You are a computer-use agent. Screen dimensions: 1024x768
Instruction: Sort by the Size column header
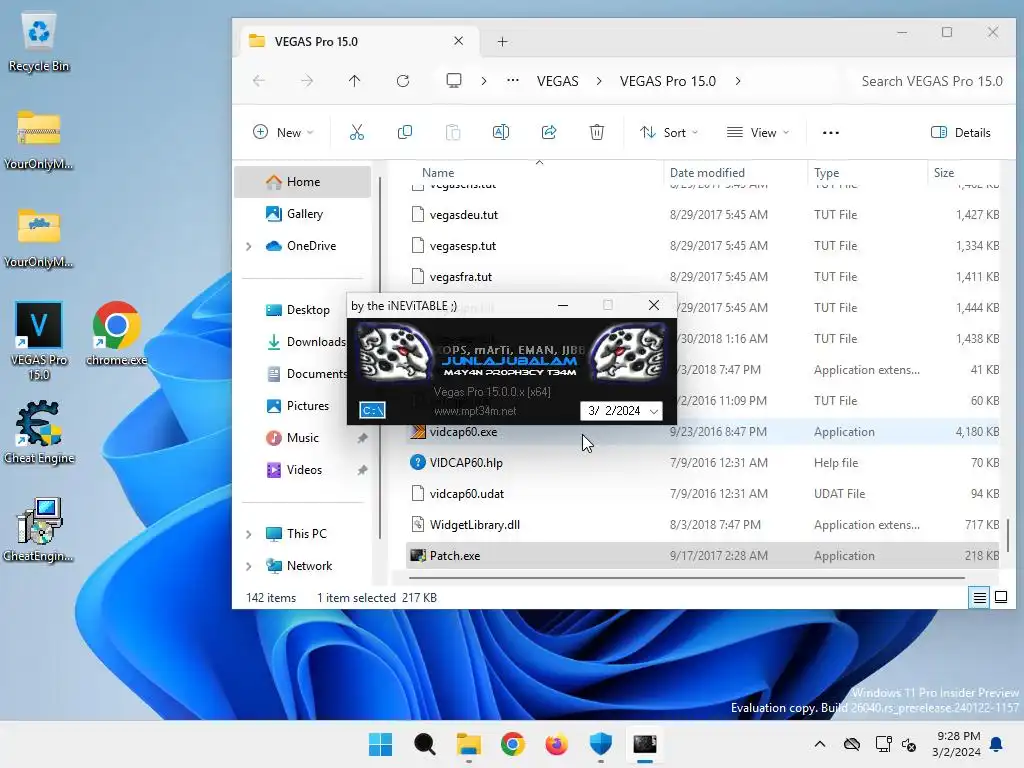[x=944, y=173]
